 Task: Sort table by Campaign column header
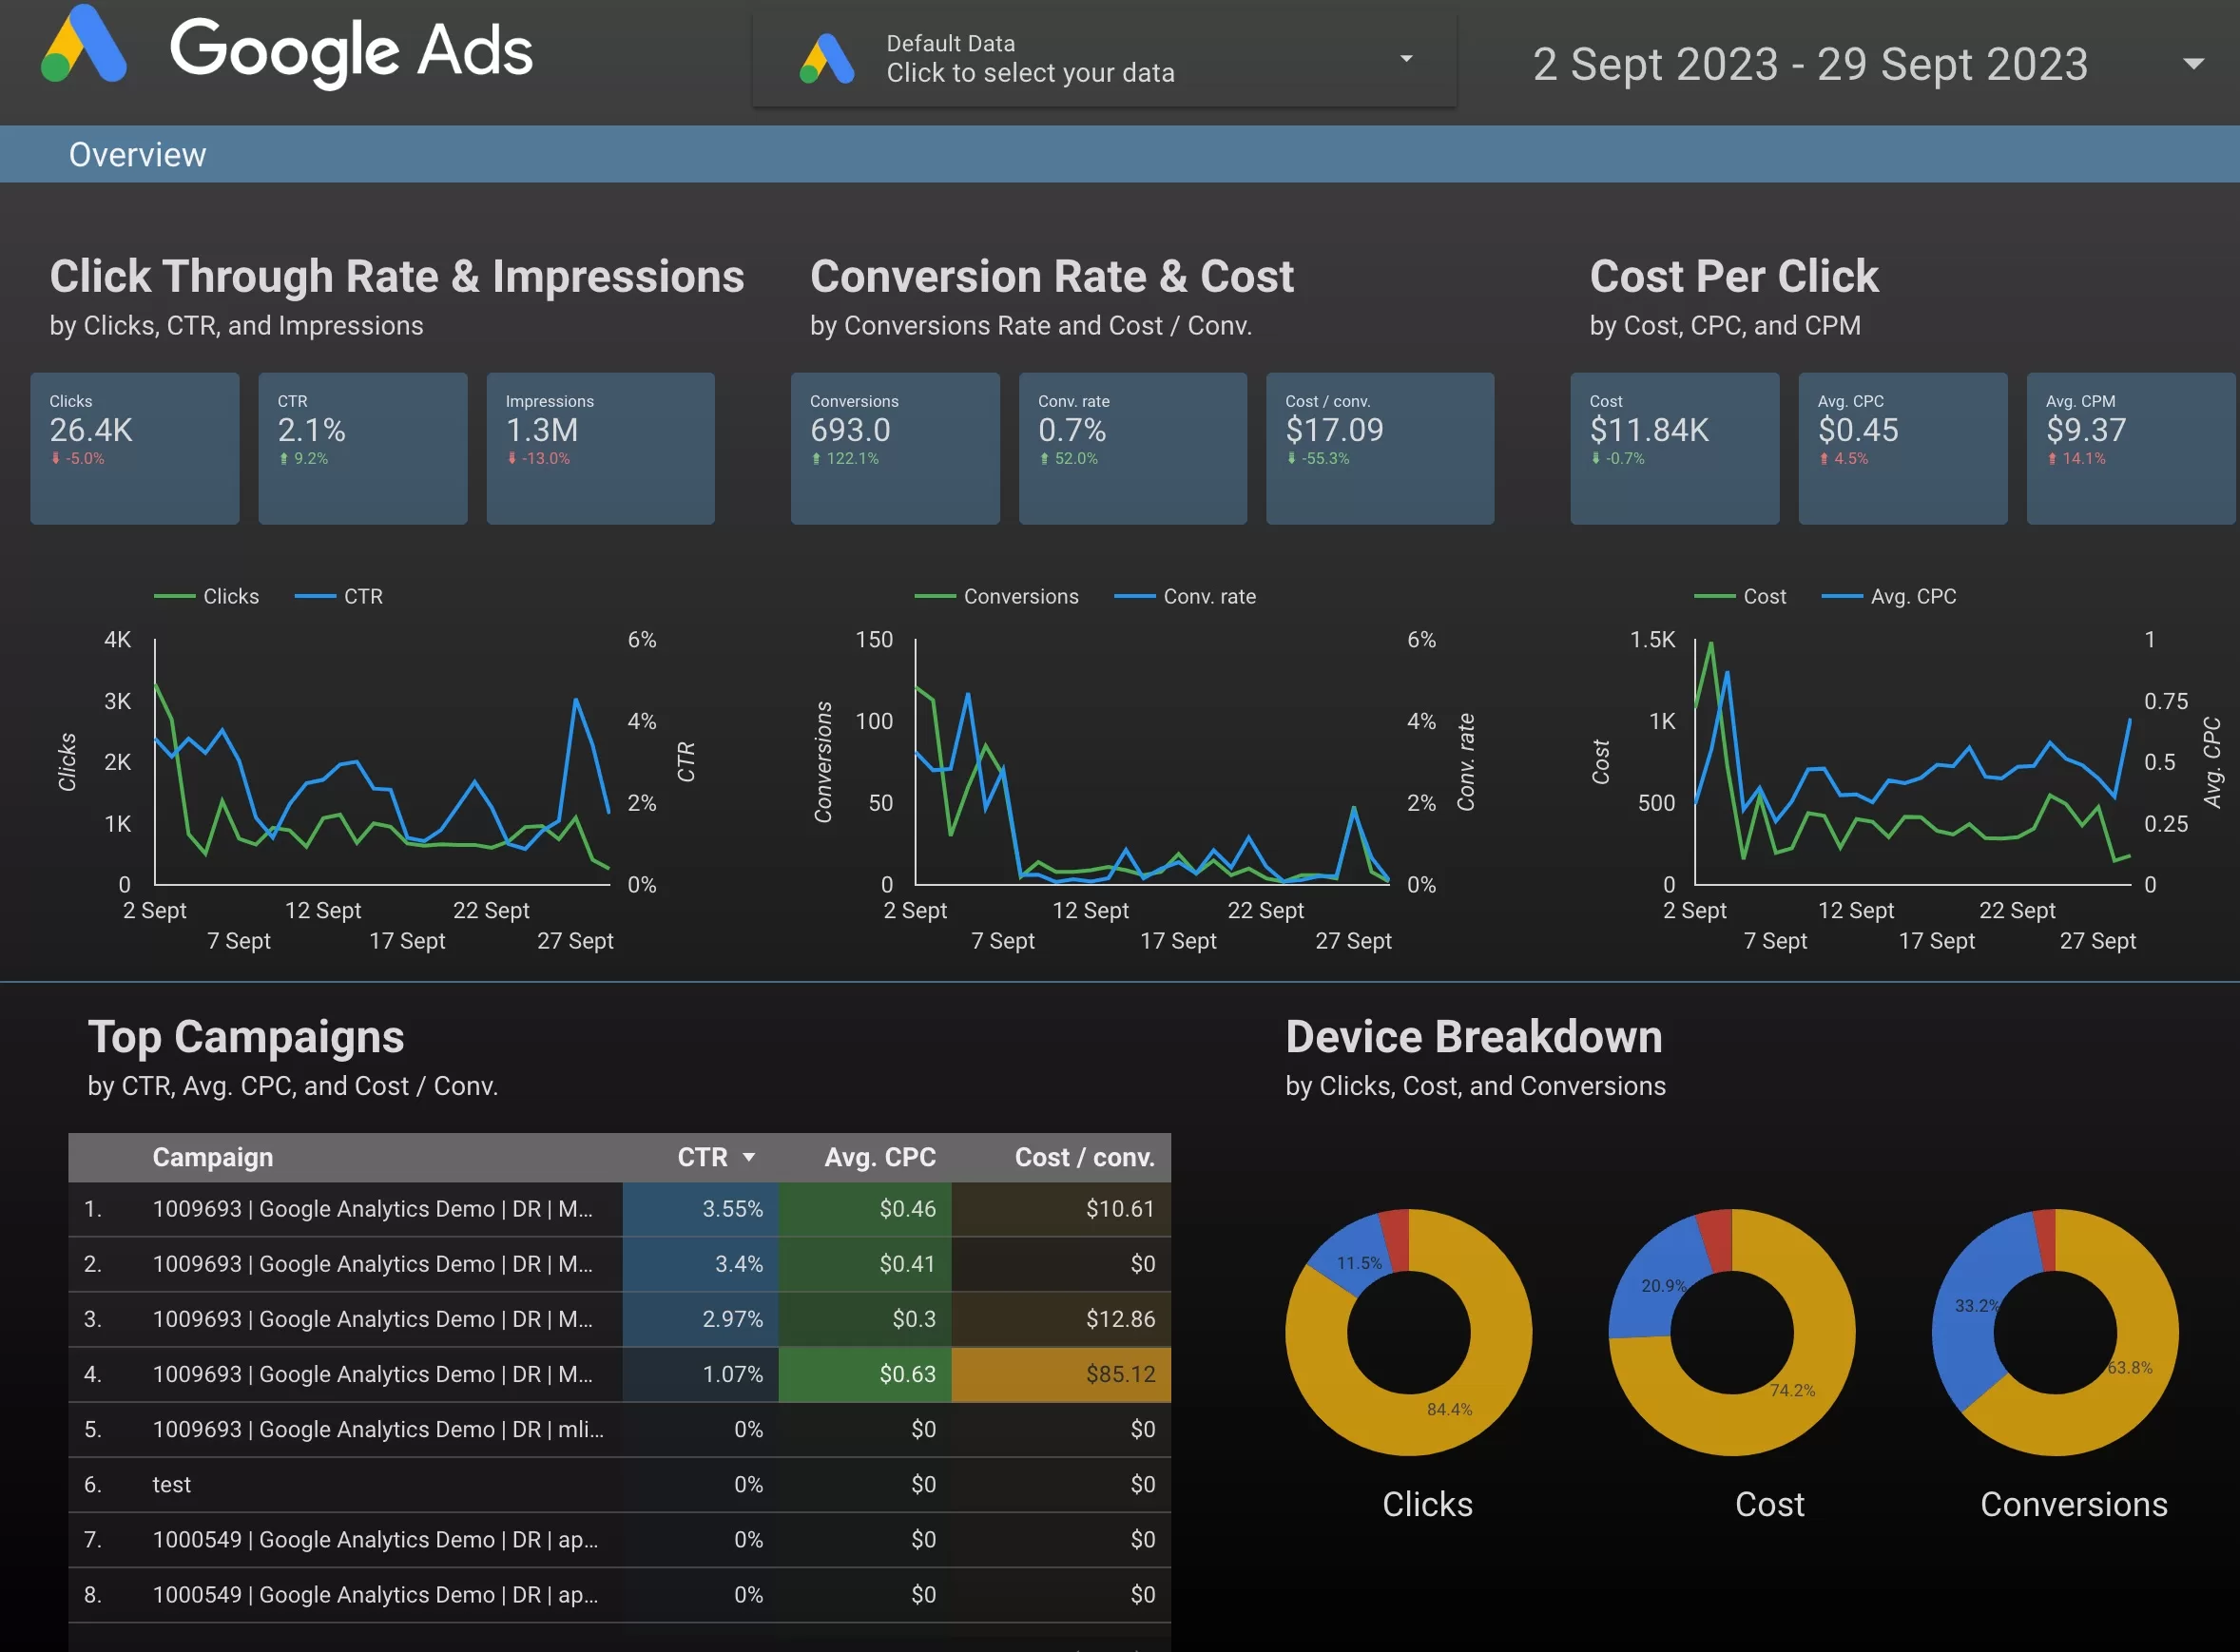(213, 1157)
